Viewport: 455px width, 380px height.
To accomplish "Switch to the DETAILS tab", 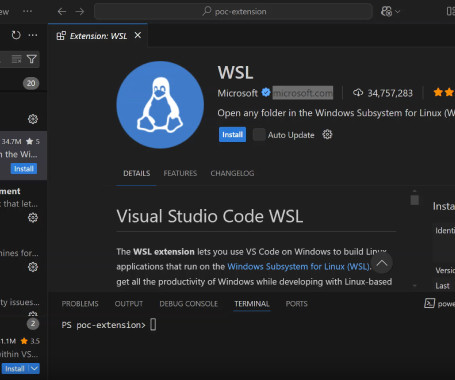I will [x=137, y=173].
